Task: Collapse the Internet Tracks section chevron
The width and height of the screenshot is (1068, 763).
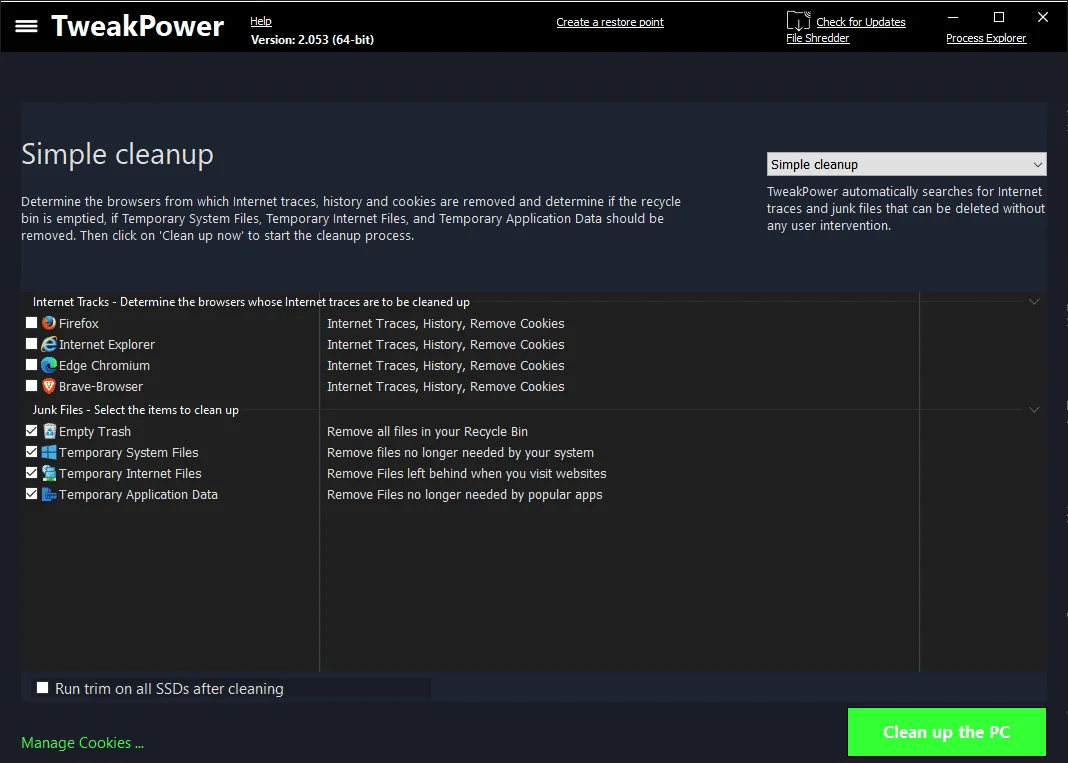Action: tap(1034, 301)
